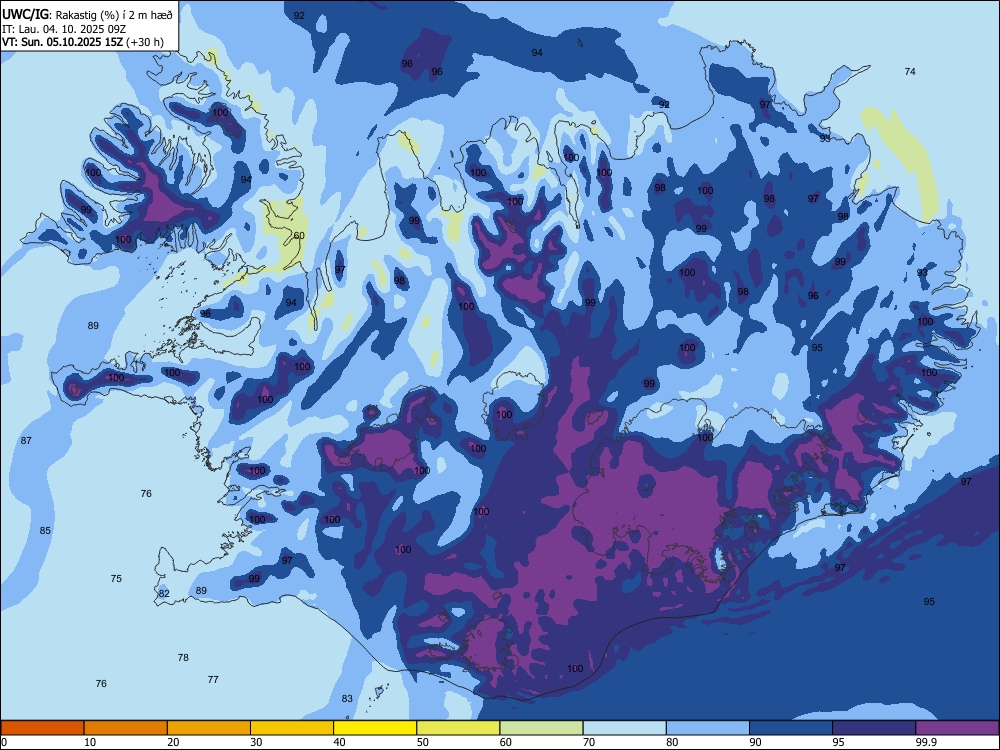Click the "75" humidity value on the map
The height and width of the screenshot is (750, 1000).
click(x=116, y=578)
